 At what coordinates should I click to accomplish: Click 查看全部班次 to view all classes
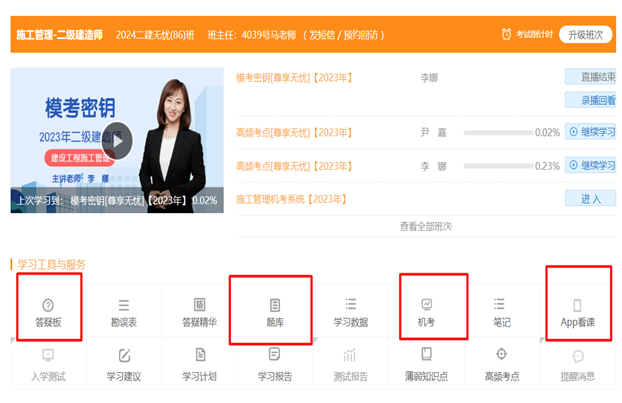[x=426, y=226]
